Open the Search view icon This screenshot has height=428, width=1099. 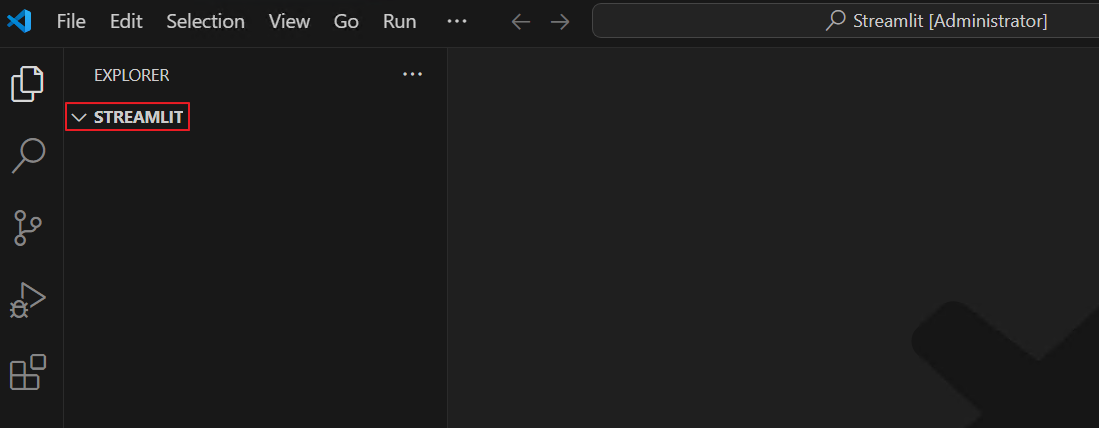coord(28,156)
